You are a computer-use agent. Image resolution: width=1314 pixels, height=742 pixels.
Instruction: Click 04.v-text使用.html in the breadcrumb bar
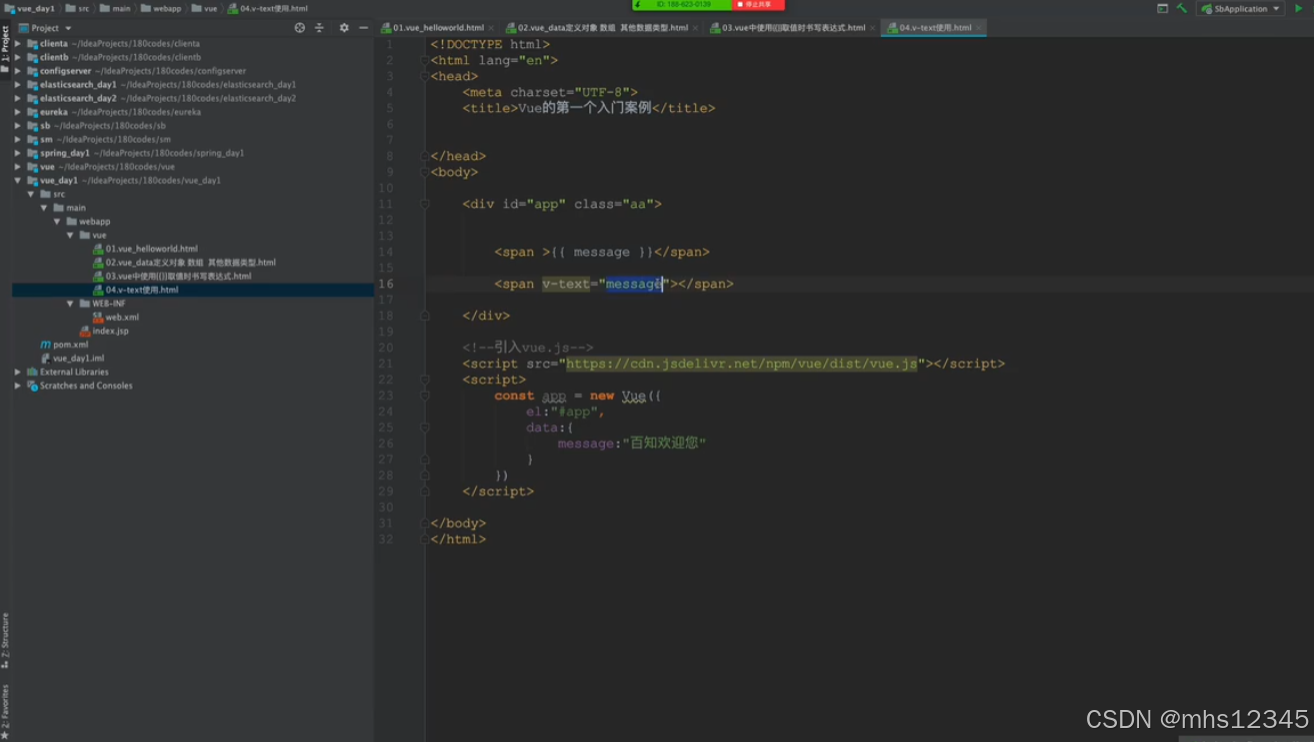pyautogui.click(x=267, y=8)
